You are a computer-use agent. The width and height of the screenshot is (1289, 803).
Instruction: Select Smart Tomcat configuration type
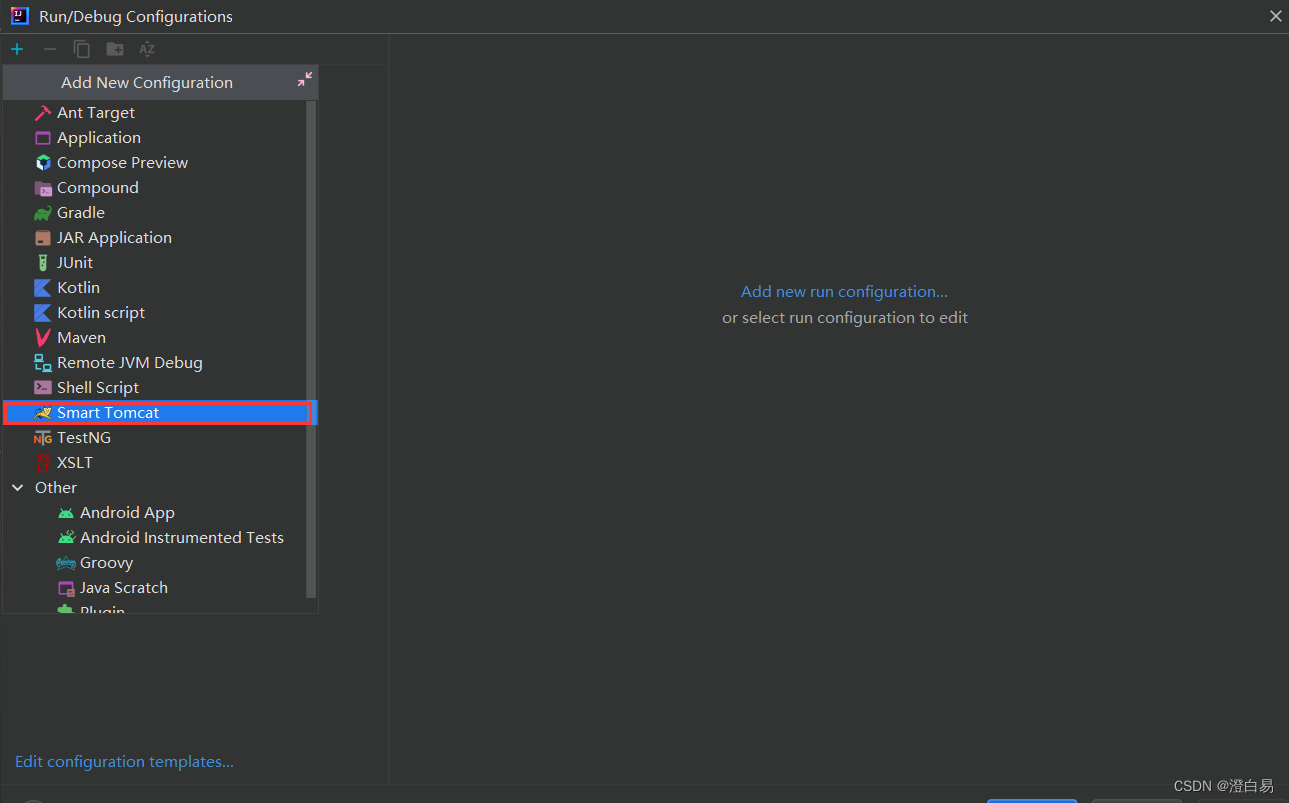108,413
